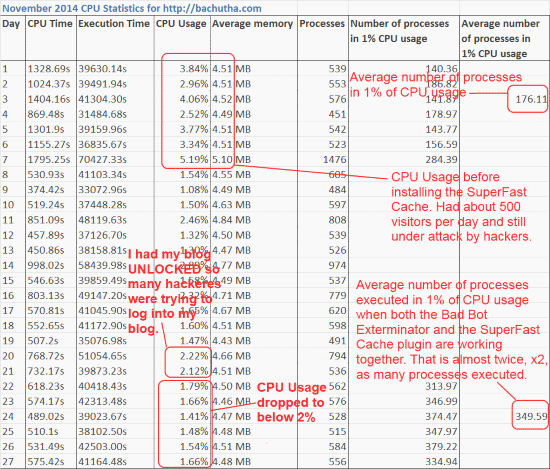The height and width of the screenshot is (469, 550).
Task: Select Number of processes in 1% CPU usage header
Action: [400, 31]
